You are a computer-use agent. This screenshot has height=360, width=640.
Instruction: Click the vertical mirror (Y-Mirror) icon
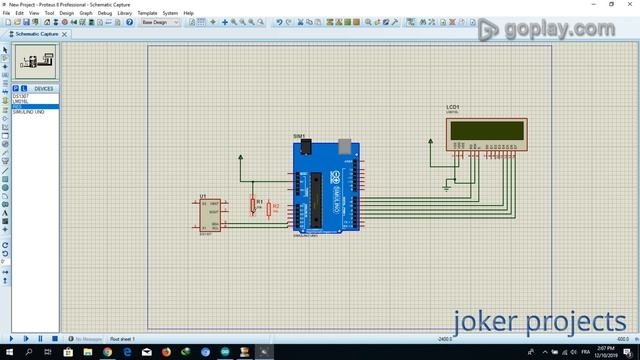(x=5, y=281)
